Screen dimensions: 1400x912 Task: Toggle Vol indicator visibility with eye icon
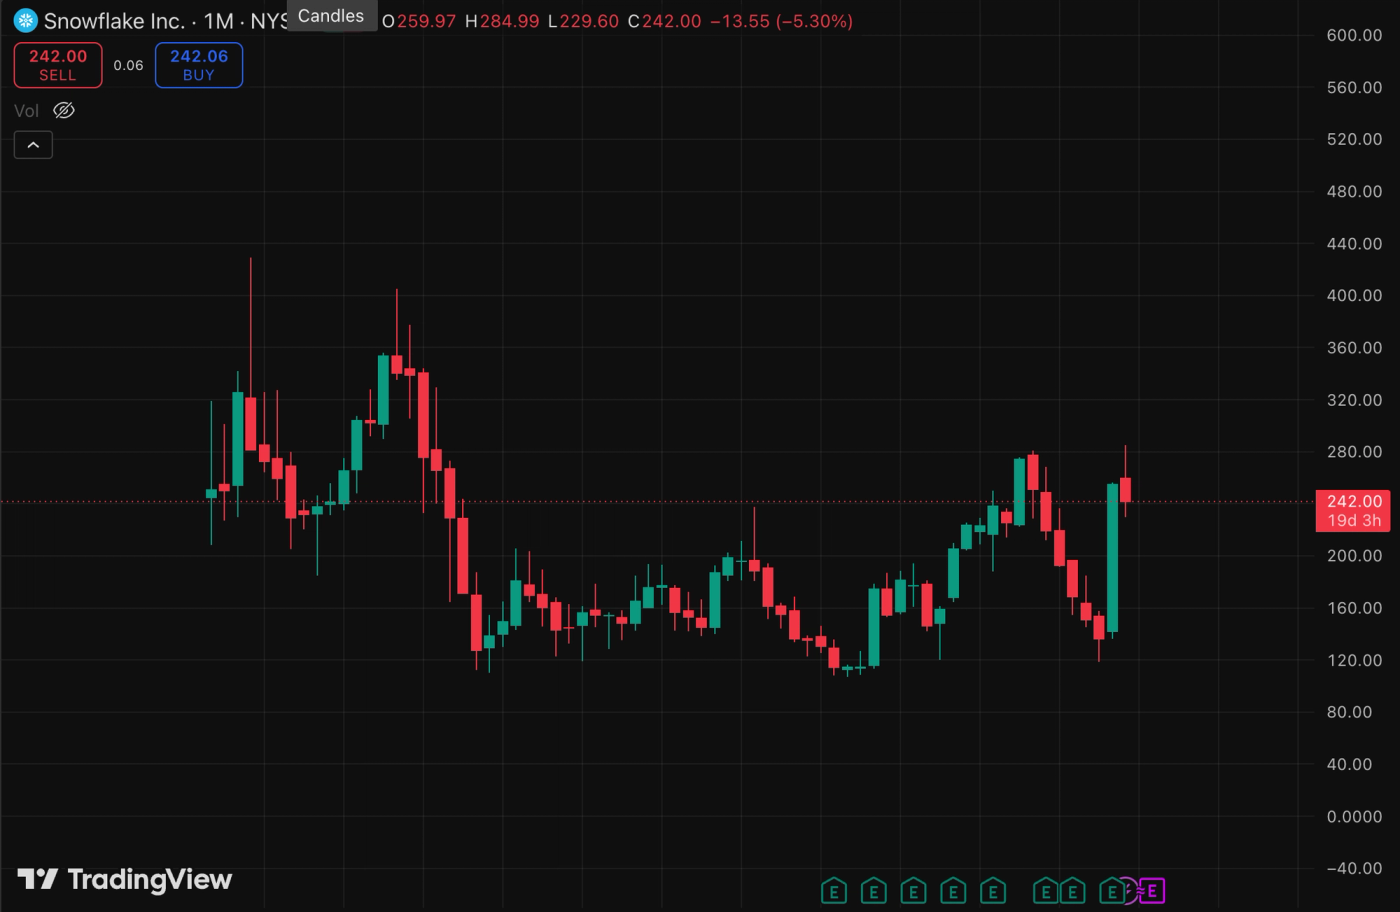click(64, 110)
